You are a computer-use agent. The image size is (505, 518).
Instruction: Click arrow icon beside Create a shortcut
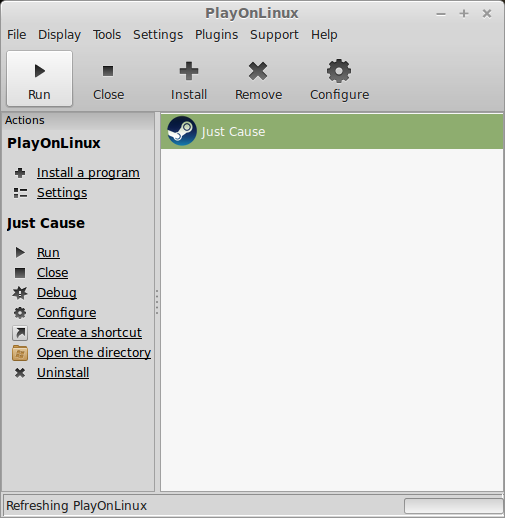pyautogui.click(x=20, y=333)
